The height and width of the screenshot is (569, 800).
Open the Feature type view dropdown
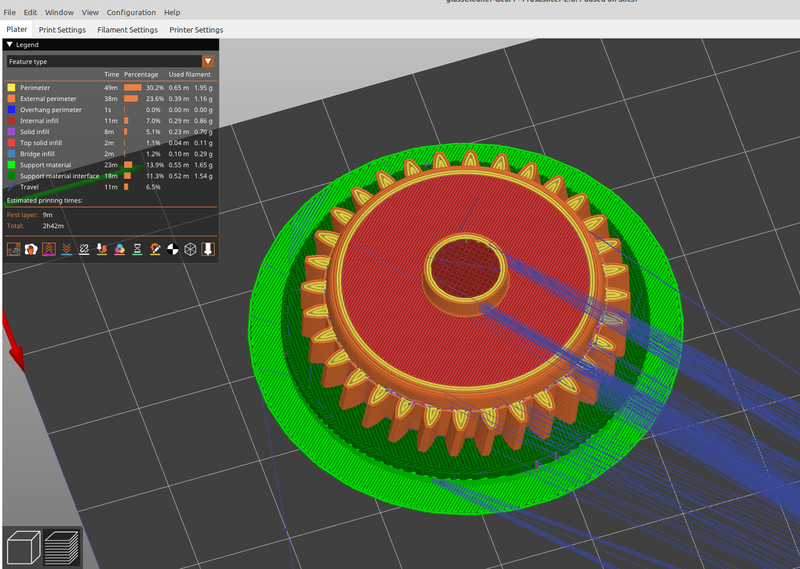tap(110, 61)
